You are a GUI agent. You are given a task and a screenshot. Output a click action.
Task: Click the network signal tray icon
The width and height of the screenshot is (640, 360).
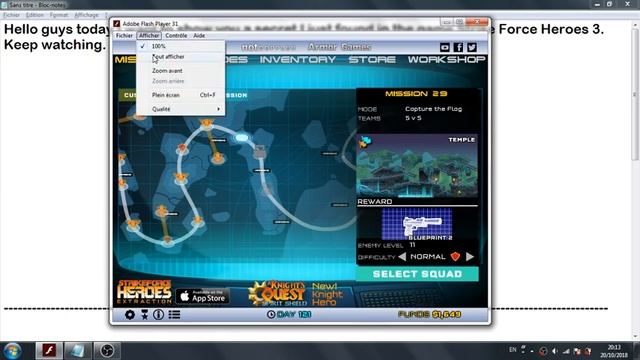[566, 351]
